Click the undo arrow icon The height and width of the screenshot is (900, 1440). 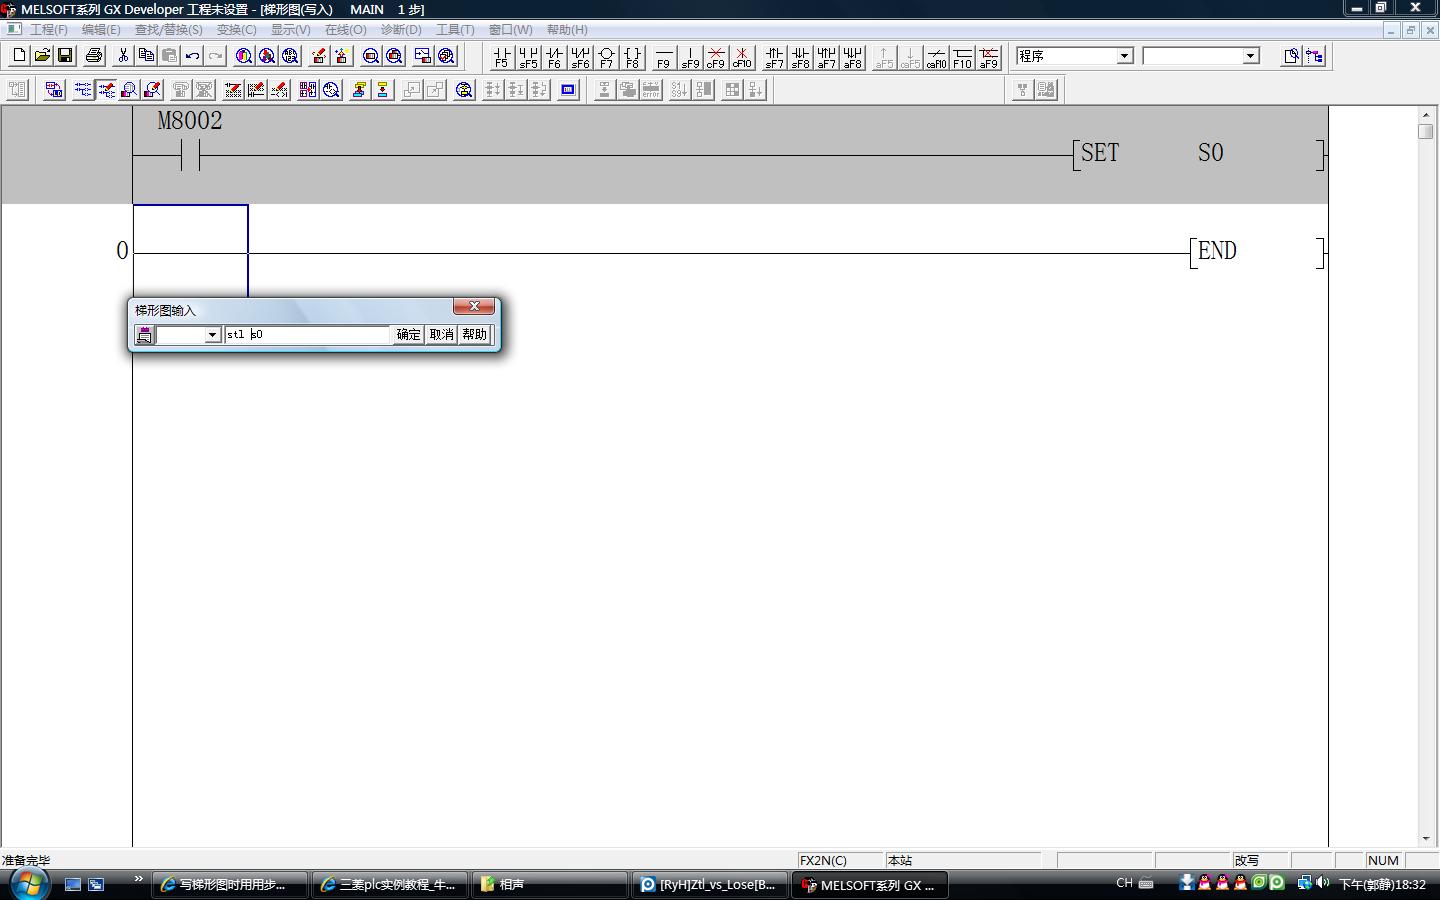click(192, 56)
